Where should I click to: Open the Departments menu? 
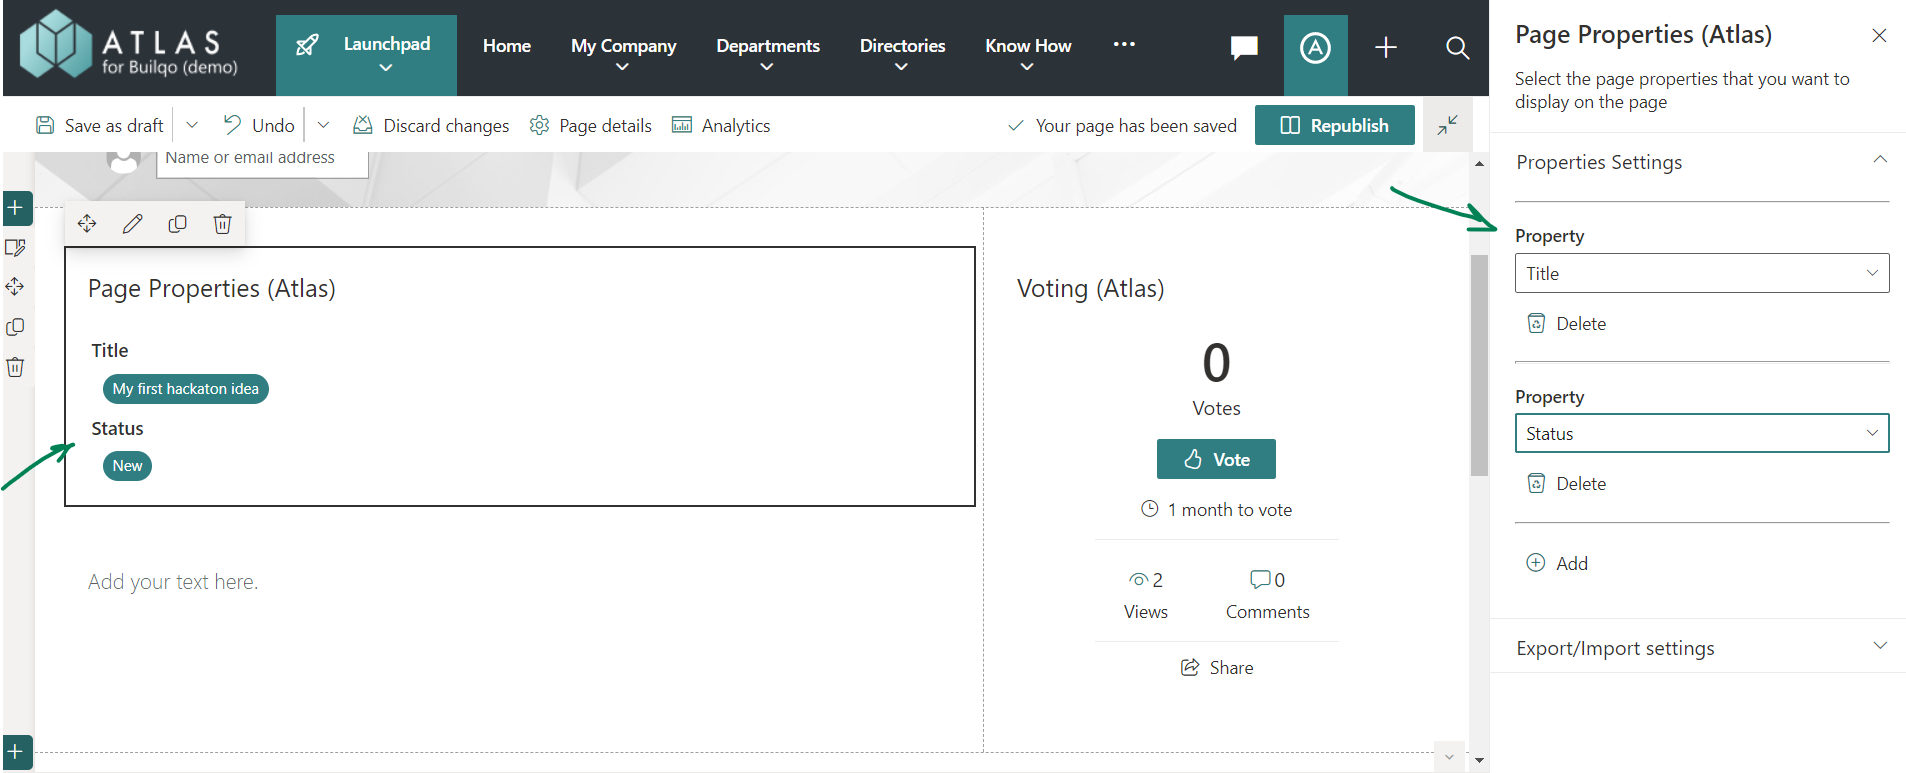pyautogui.click(x=767, y=54)
